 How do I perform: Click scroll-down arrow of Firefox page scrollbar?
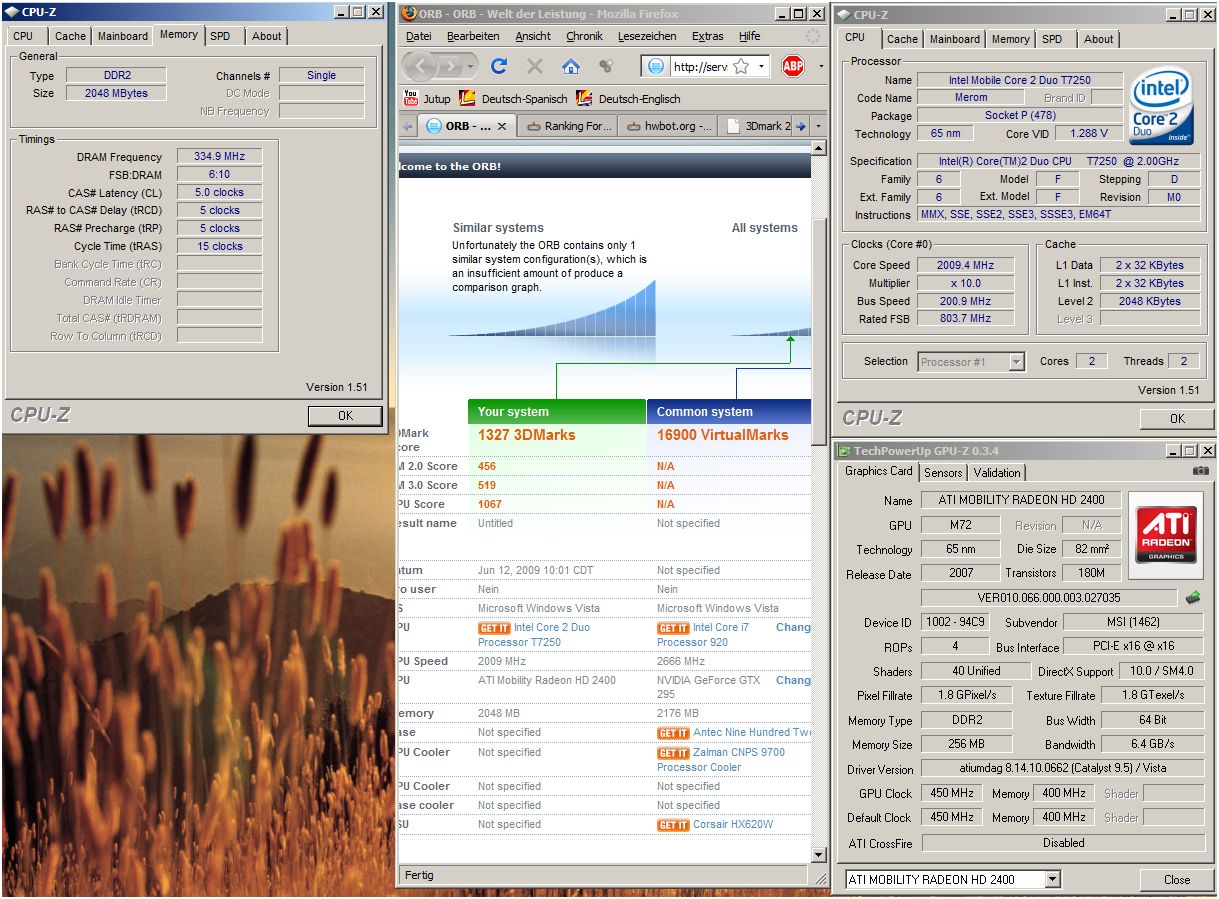819,855
